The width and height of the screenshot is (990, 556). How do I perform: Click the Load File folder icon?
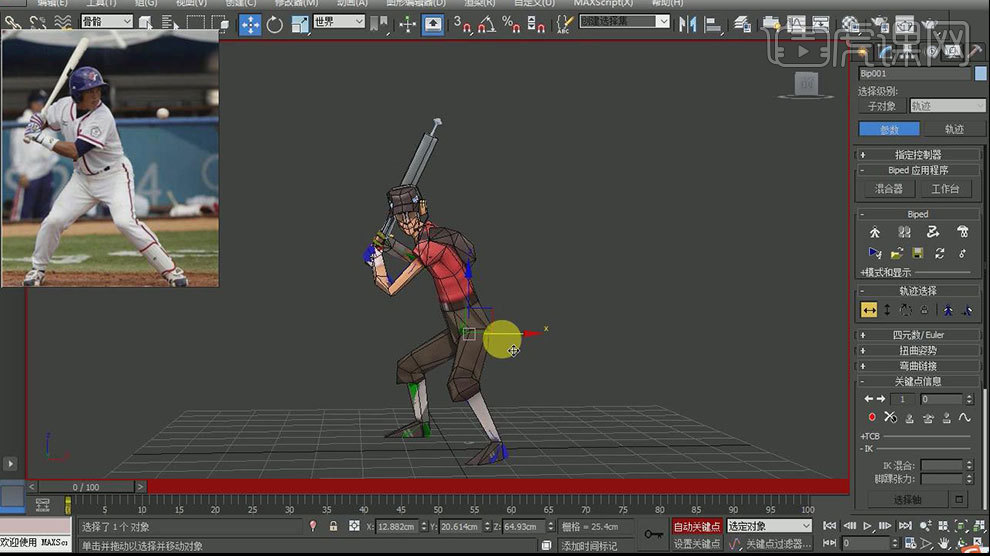point(897,253)
